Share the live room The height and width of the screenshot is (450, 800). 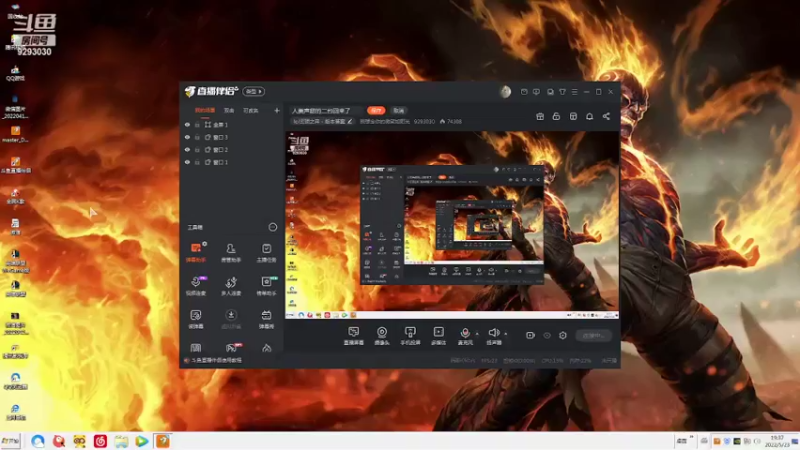point(606,116)
